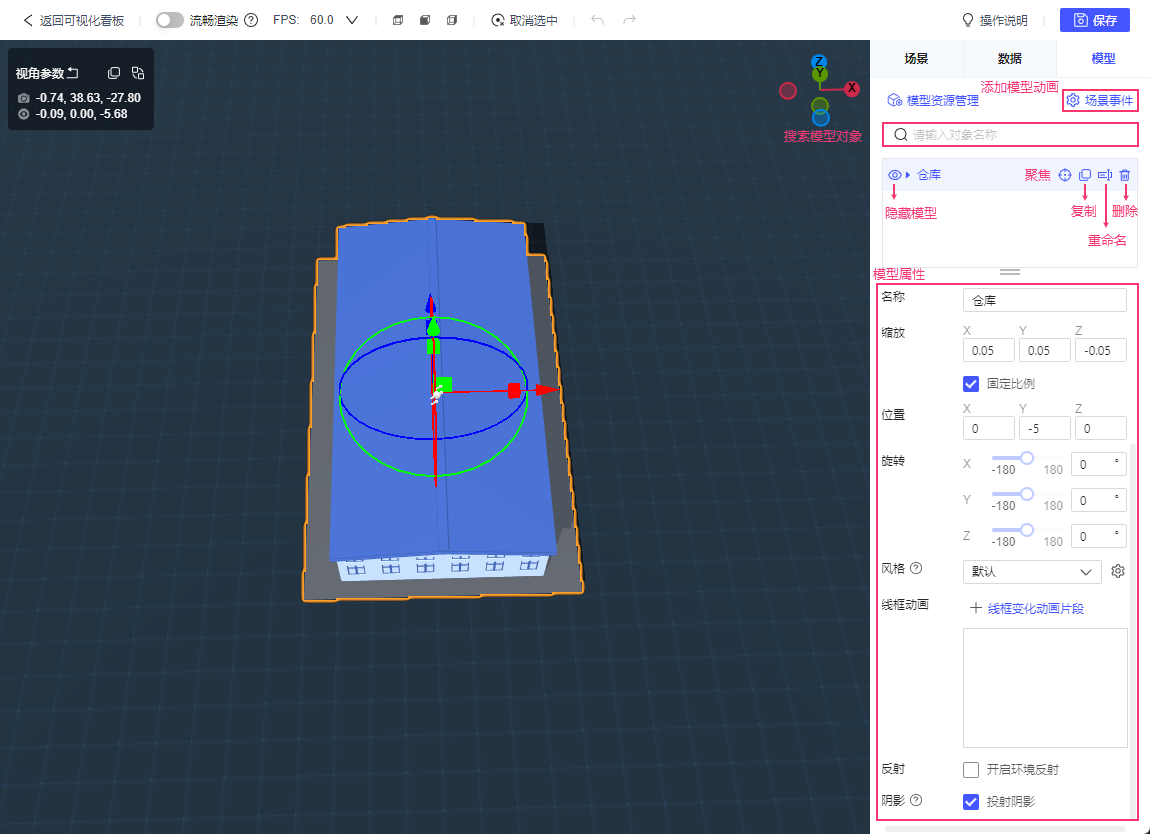Screen dimensions: 1150x834
Task: Click the copy icon for 仓库 model
Action: [1085, 175]
